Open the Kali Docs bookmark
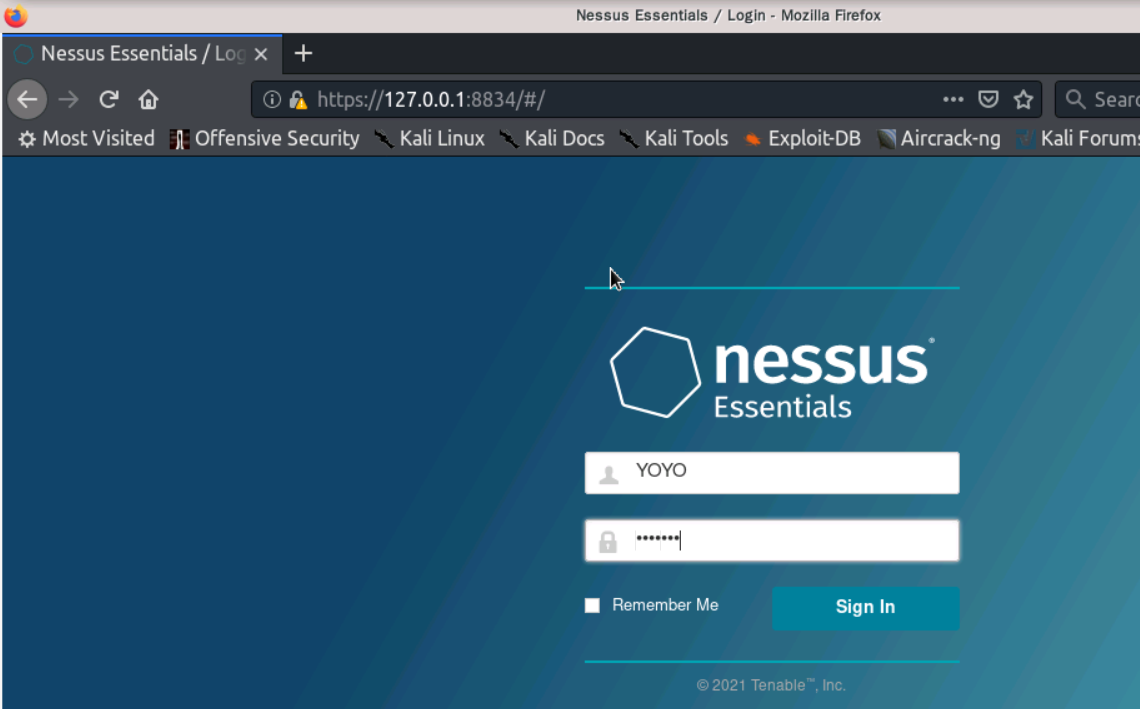 tap(552, 139)
